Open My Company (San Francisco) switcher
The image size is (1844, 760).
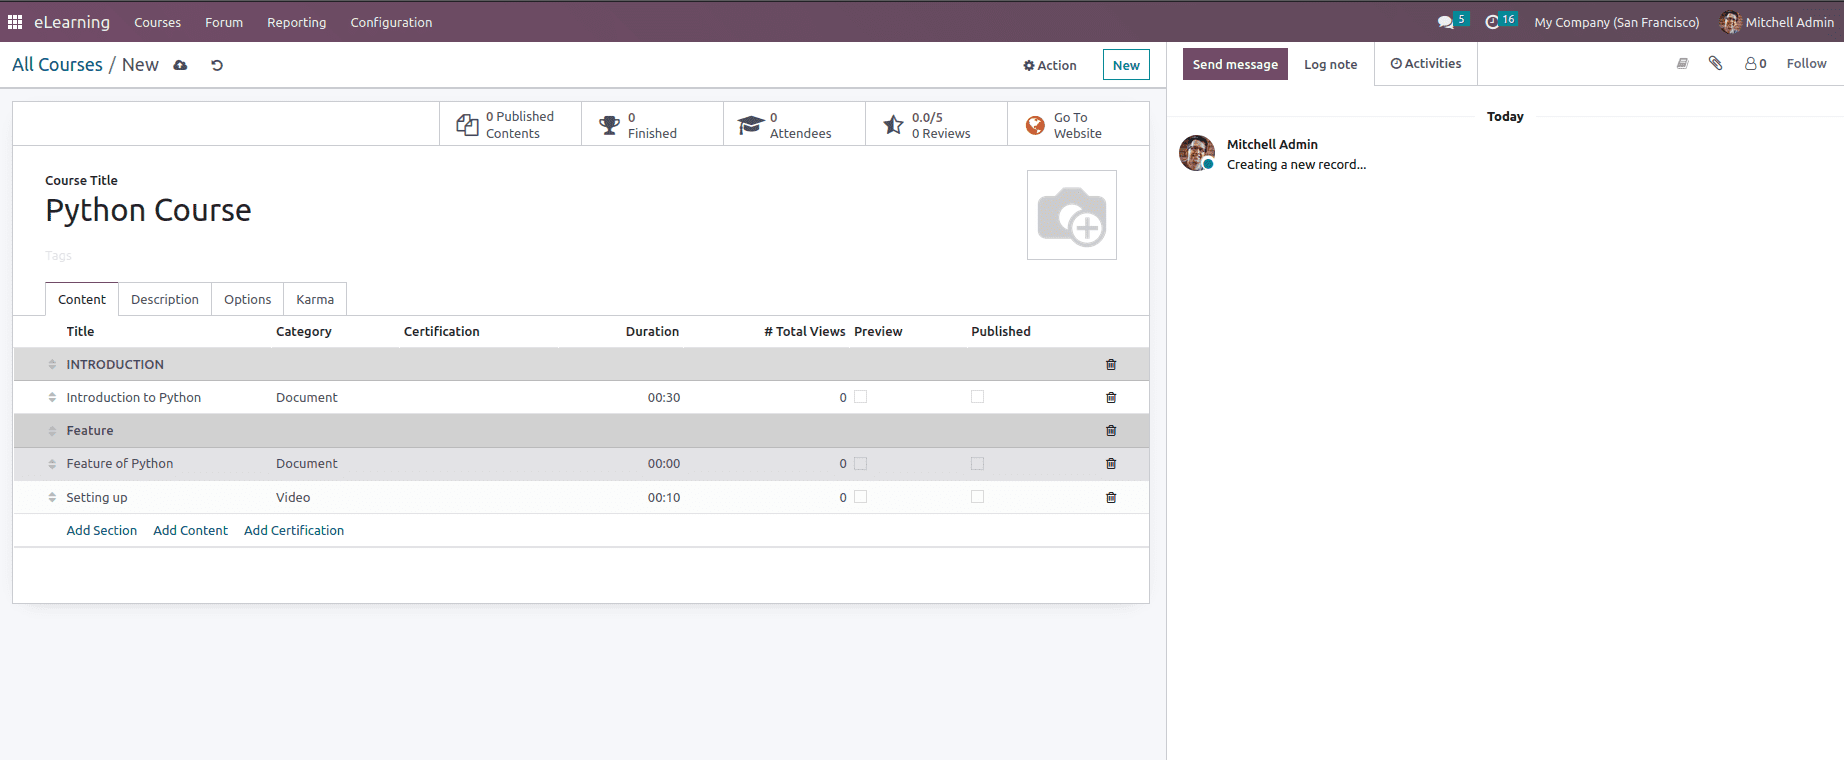[x=1617, y=22]
